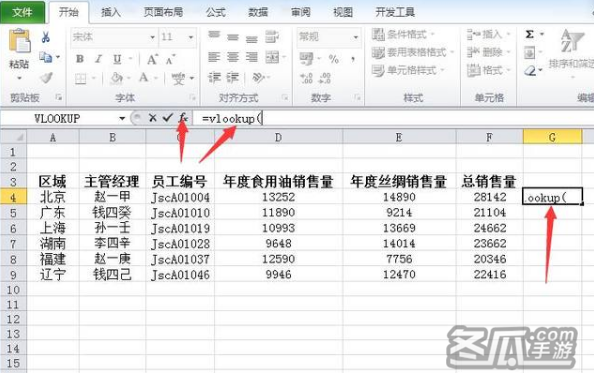The height and width of the screenshot is (374, 594).
Task: Switch to the Review tab
Action: 300,12
